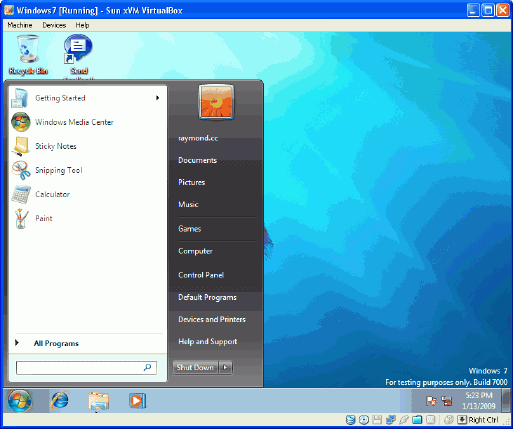Select the Calculator label
The width and height of the screenshot is (513, 429).
pyautogui.click(x=53, y=194)
